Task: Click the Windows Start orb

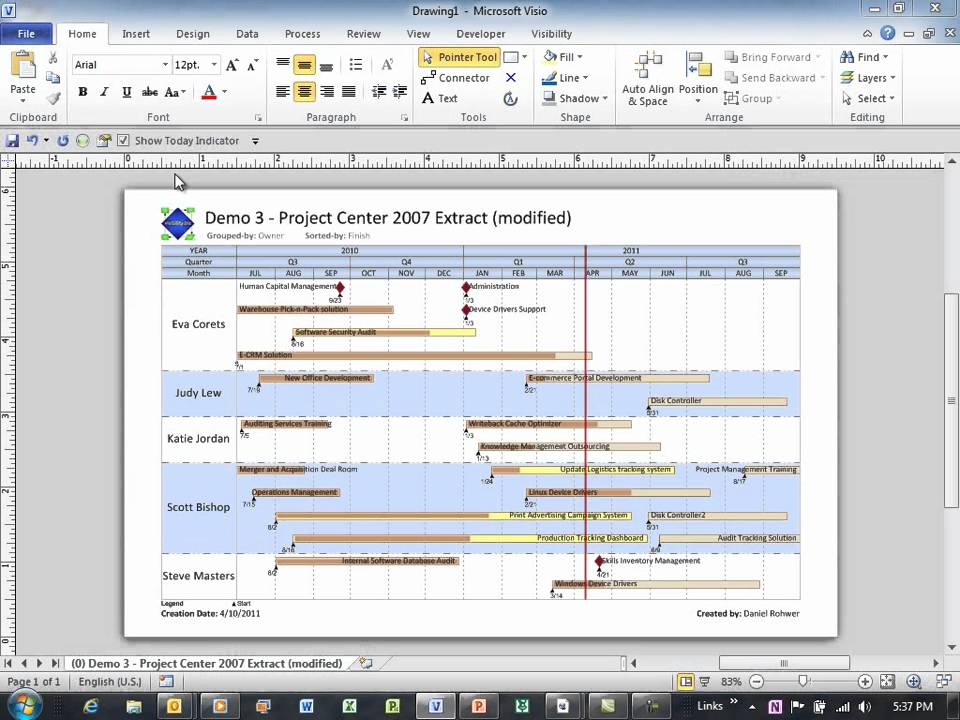Action: coord(23,705)
